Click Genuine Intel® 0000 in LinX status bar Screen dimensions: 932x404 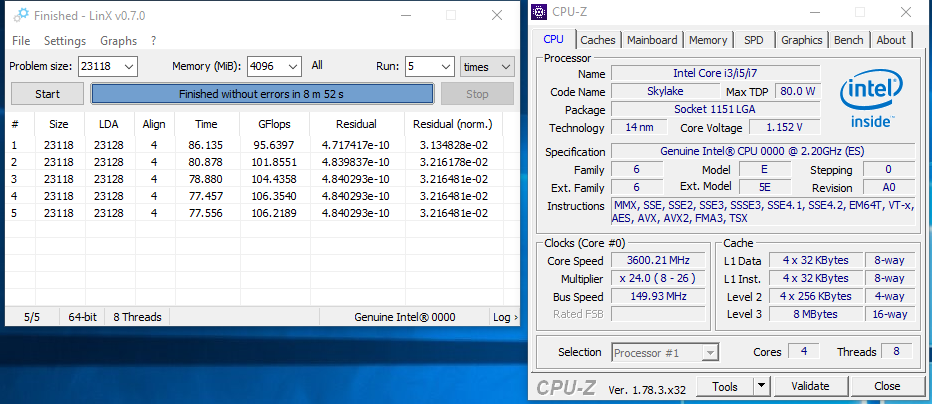(405, 317)
